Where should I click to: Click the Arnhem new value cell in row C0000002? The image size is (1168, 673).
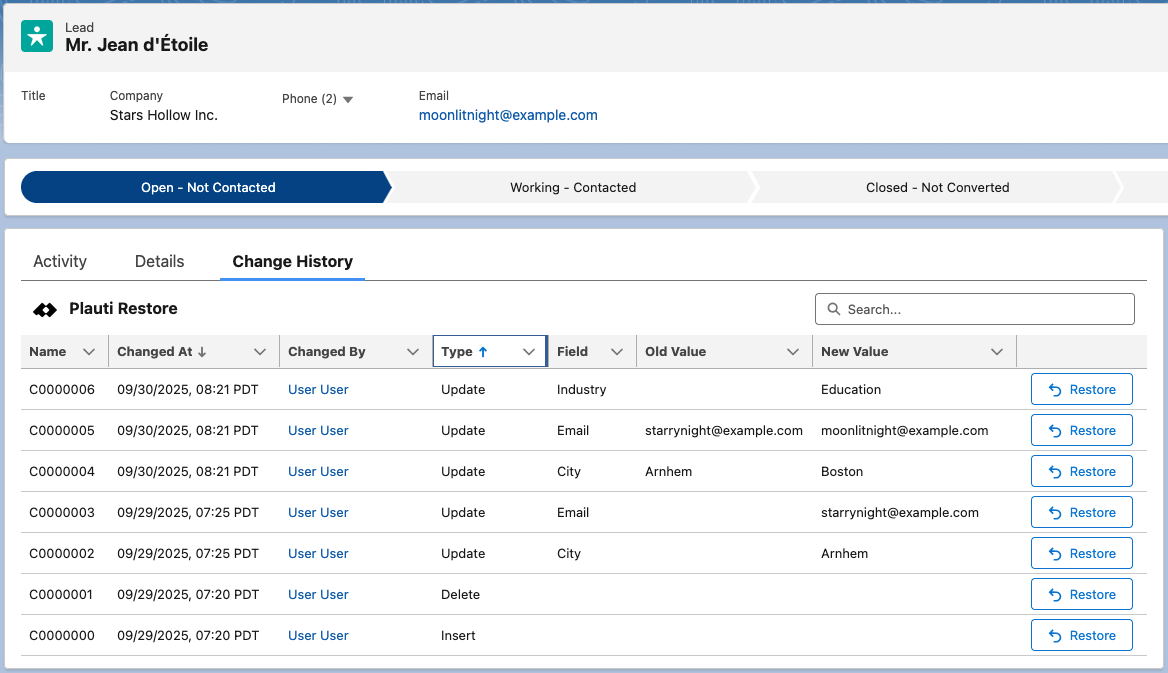click(844, 554)
